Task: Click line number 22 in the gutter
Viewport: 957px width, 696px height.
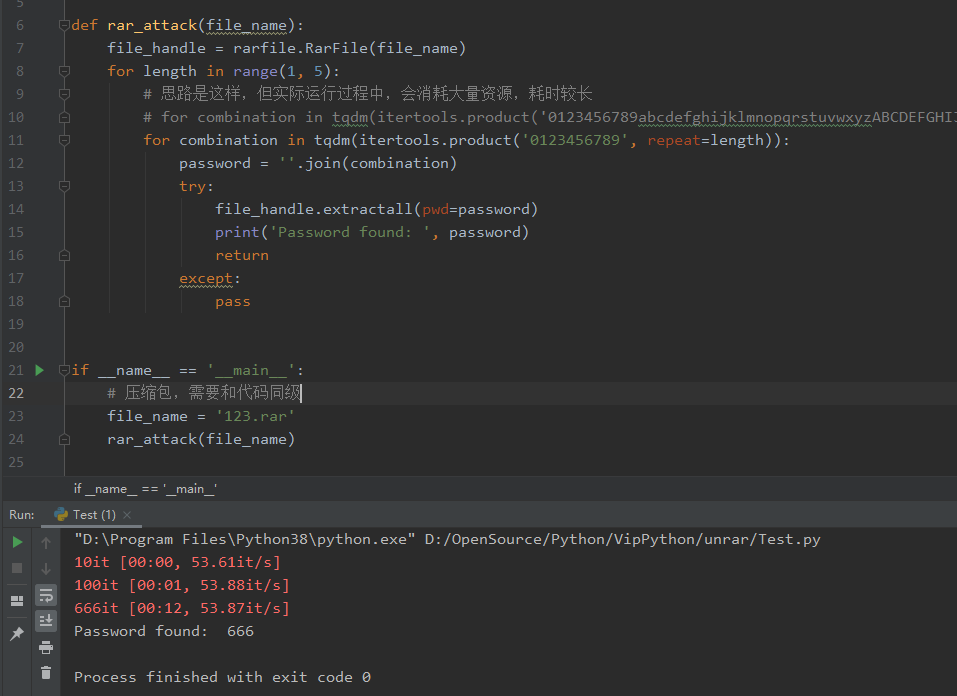Action: pos(18,392)
